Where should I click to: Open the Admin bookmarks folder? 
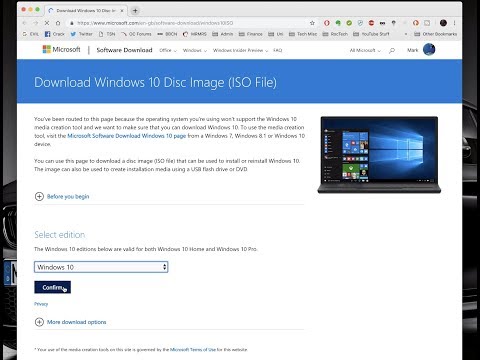pos(223,34)
